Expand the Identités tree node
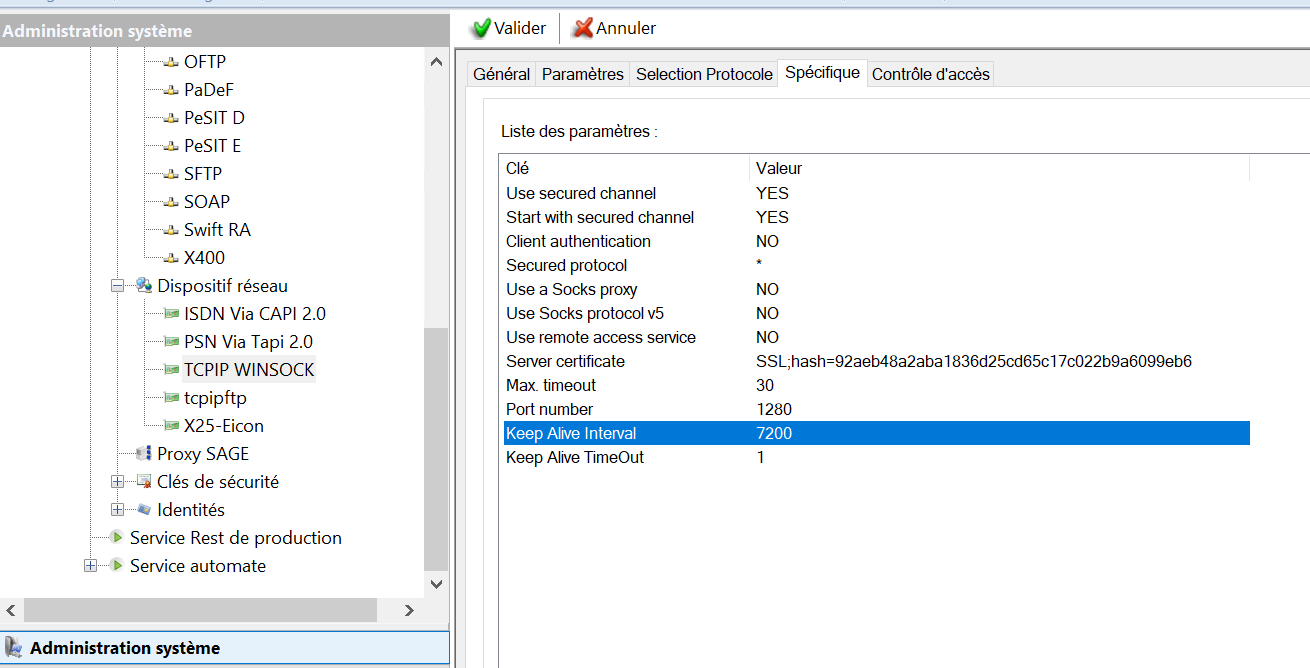1310x668 pixels. pyautogui.click(x=117, y=510)
